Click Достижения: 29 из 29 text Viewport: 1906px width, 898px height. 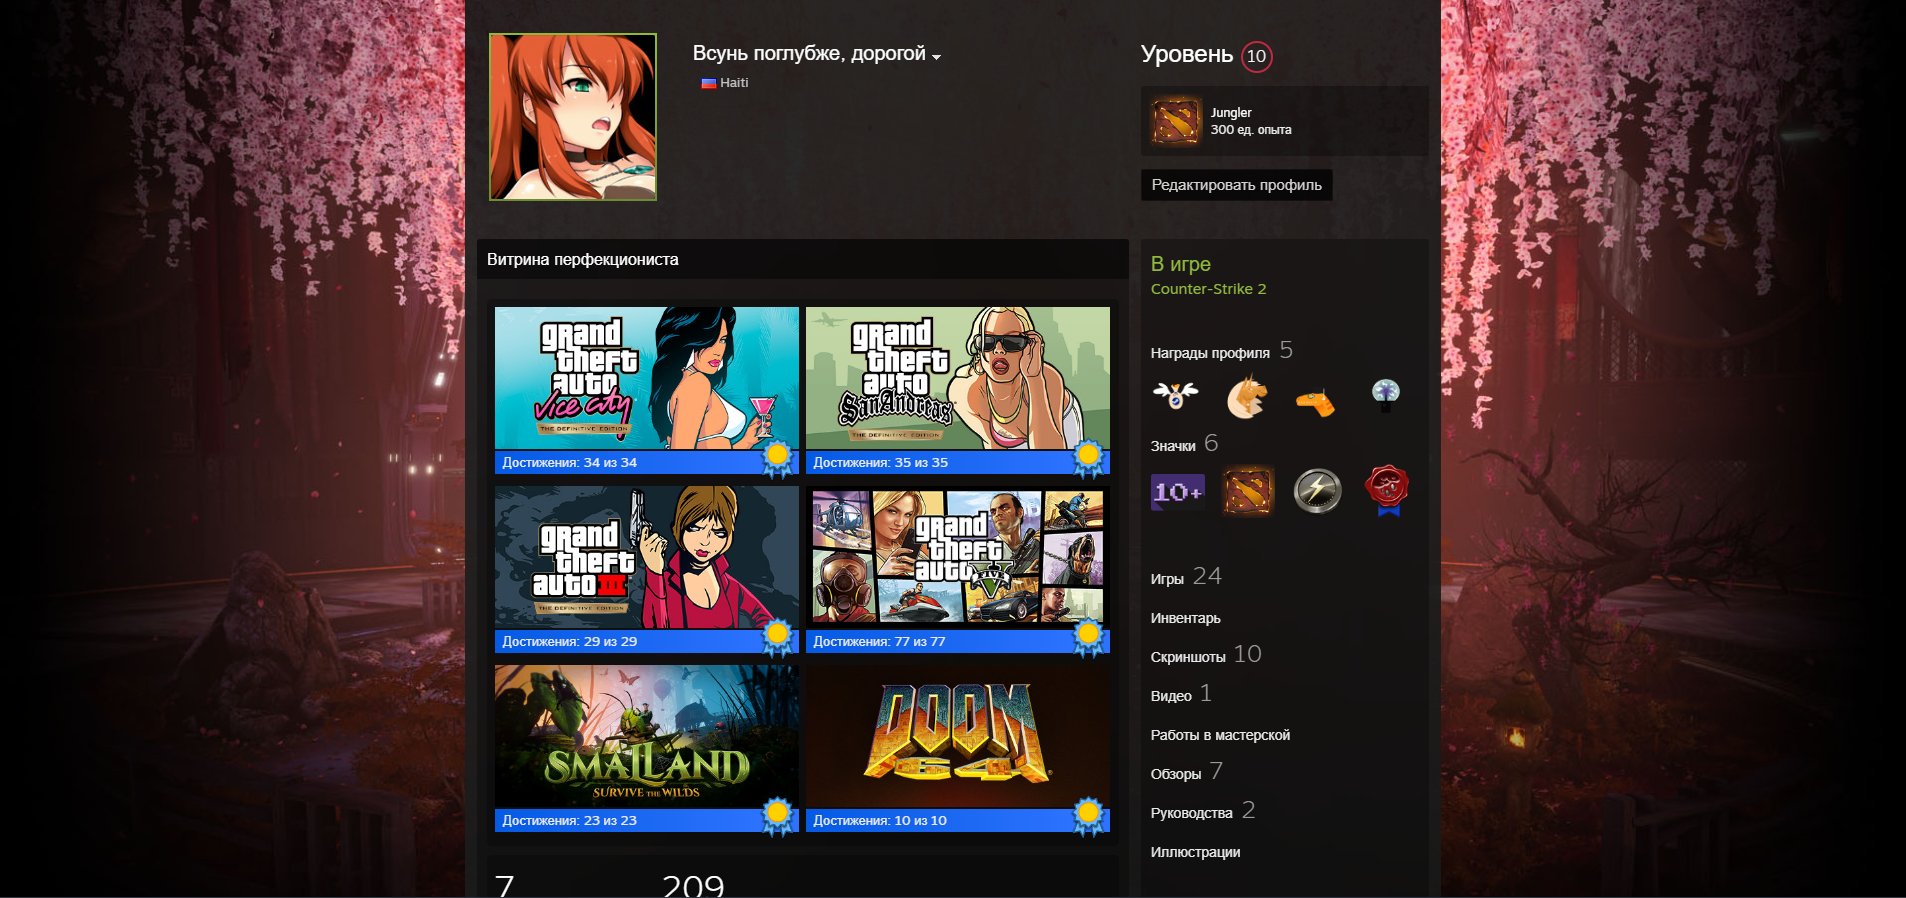569,641
